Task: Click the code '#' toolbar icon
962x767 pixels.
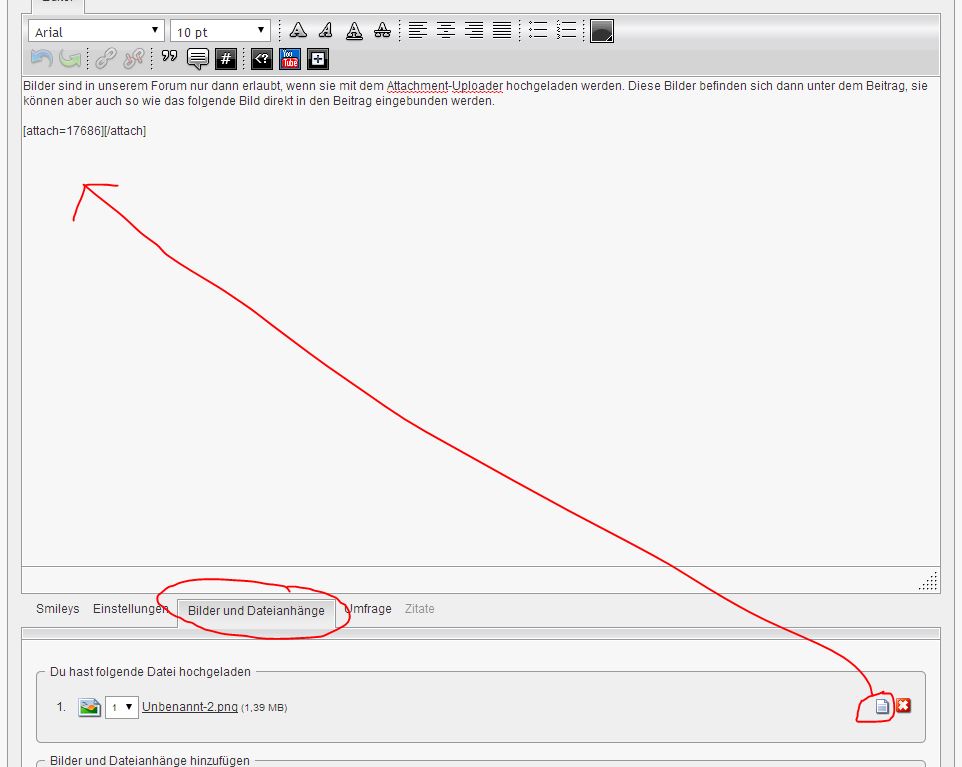Action: (x=226, y=59)
